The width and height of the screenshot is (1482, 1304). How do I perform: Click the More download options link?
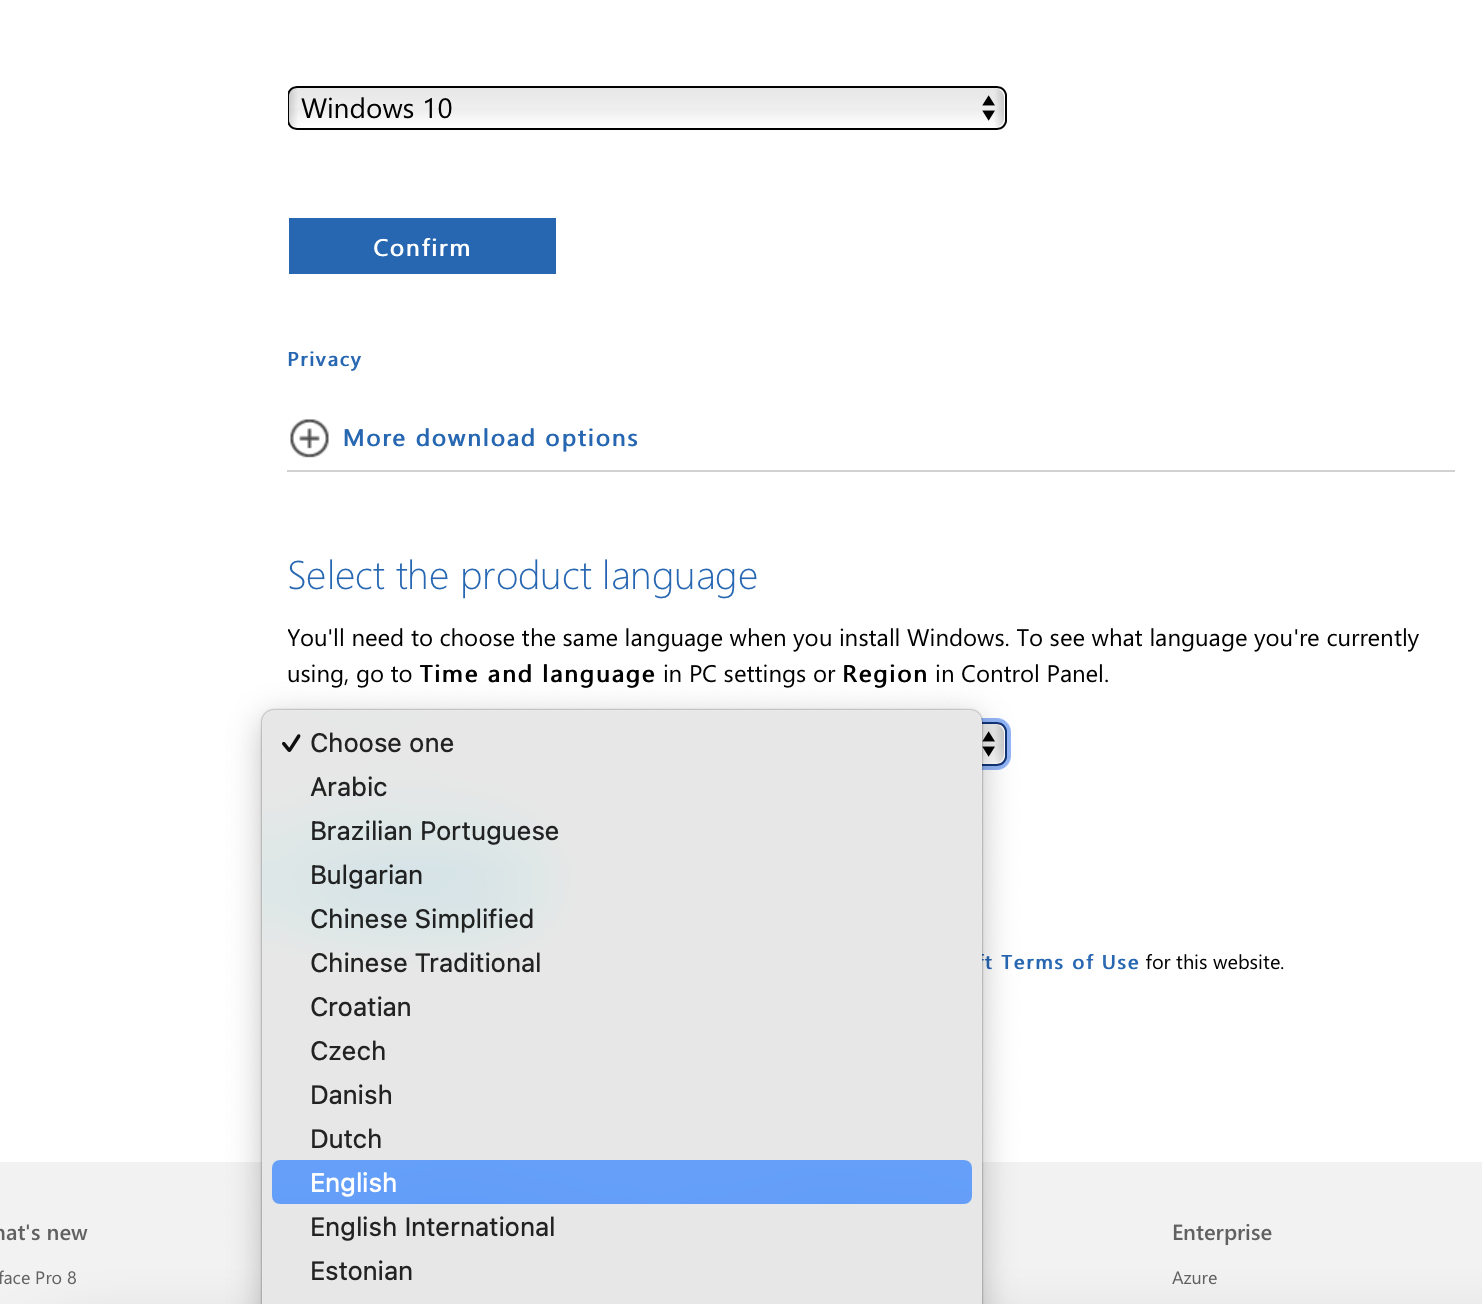(490, 438)
